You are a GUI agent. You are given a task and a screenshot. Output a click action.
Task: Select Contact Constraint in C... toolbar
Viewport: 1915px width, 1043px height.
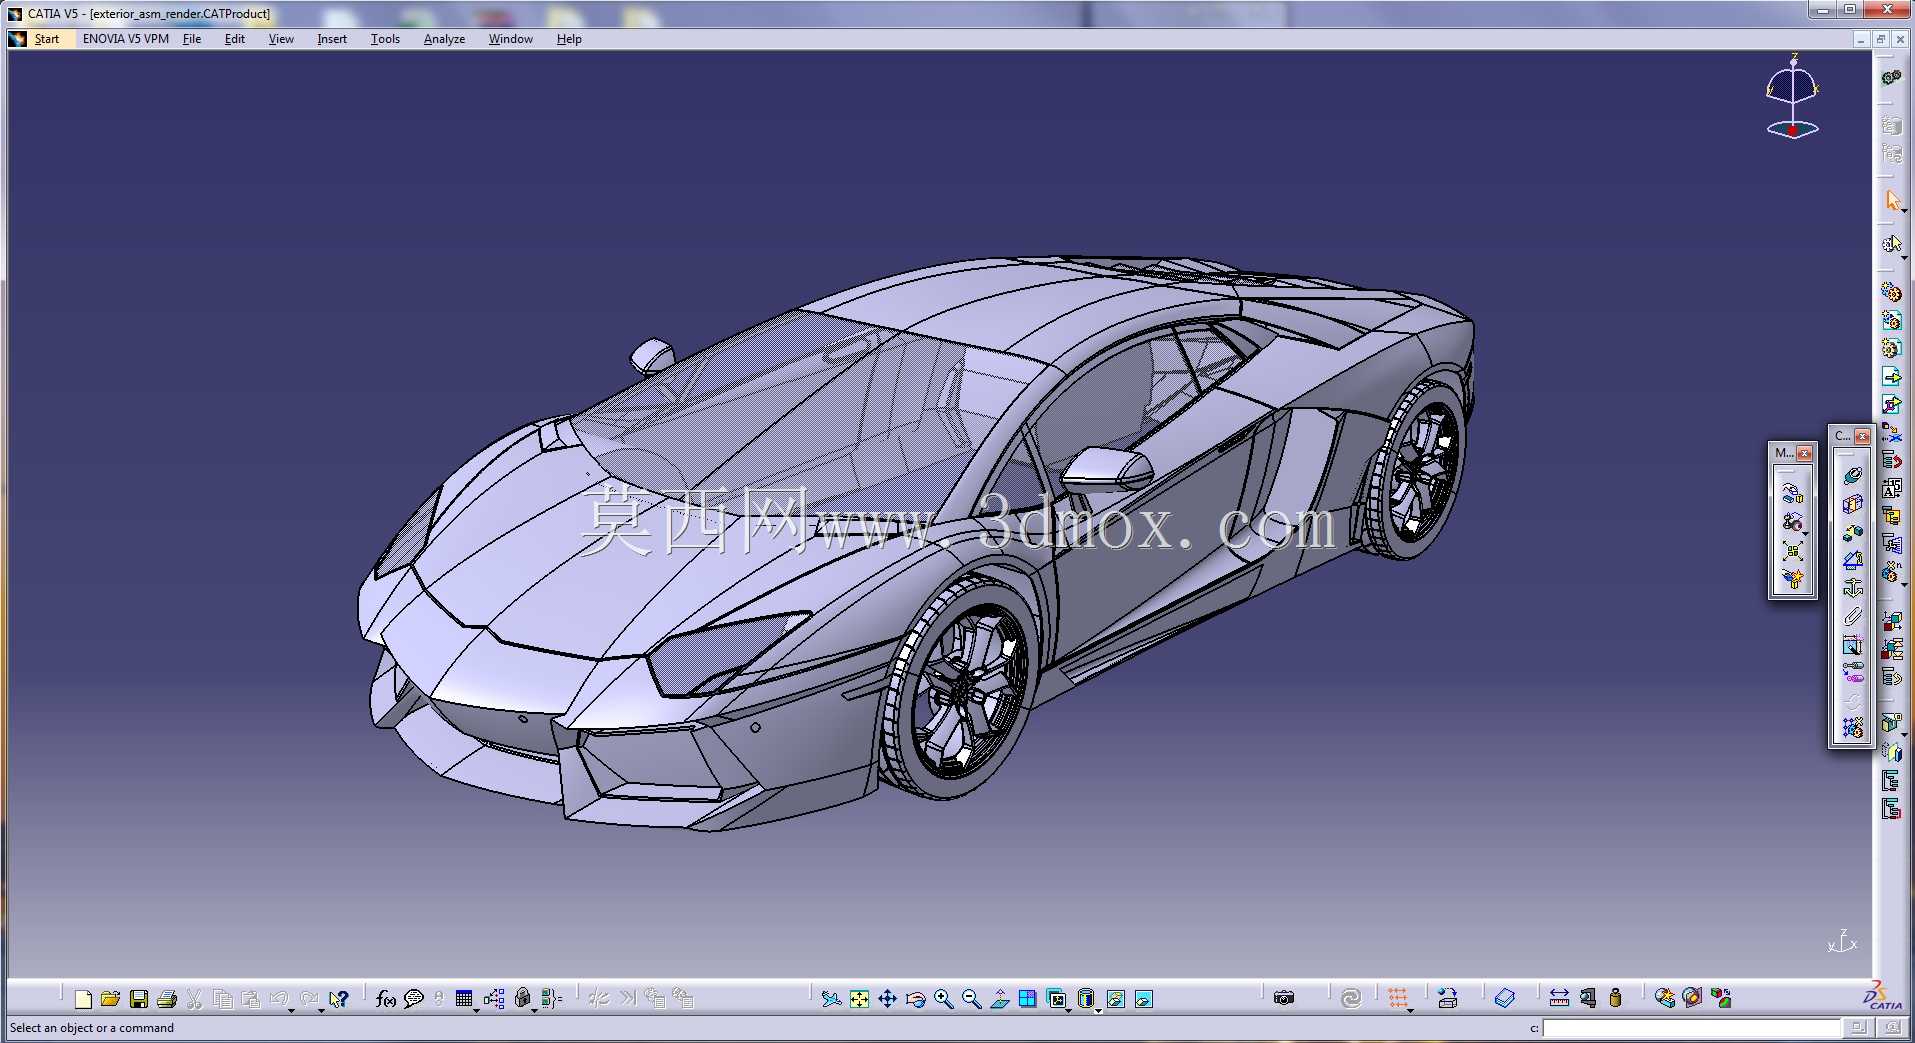1853,504
